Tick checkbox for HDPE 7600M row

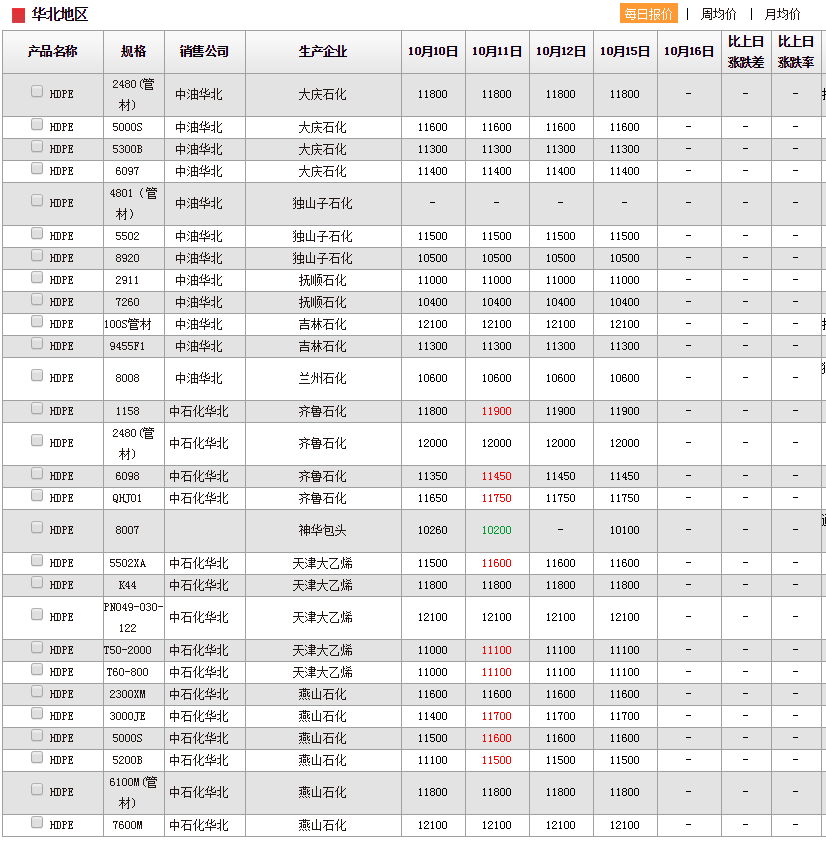click(x=37, y=823)
